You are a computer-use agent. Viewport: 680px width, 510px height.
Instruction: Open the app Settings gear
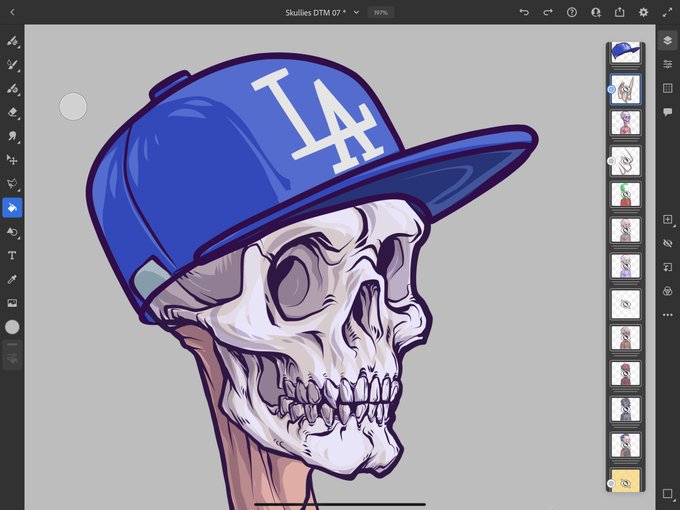pyautogui.click(x=644, y=12)
